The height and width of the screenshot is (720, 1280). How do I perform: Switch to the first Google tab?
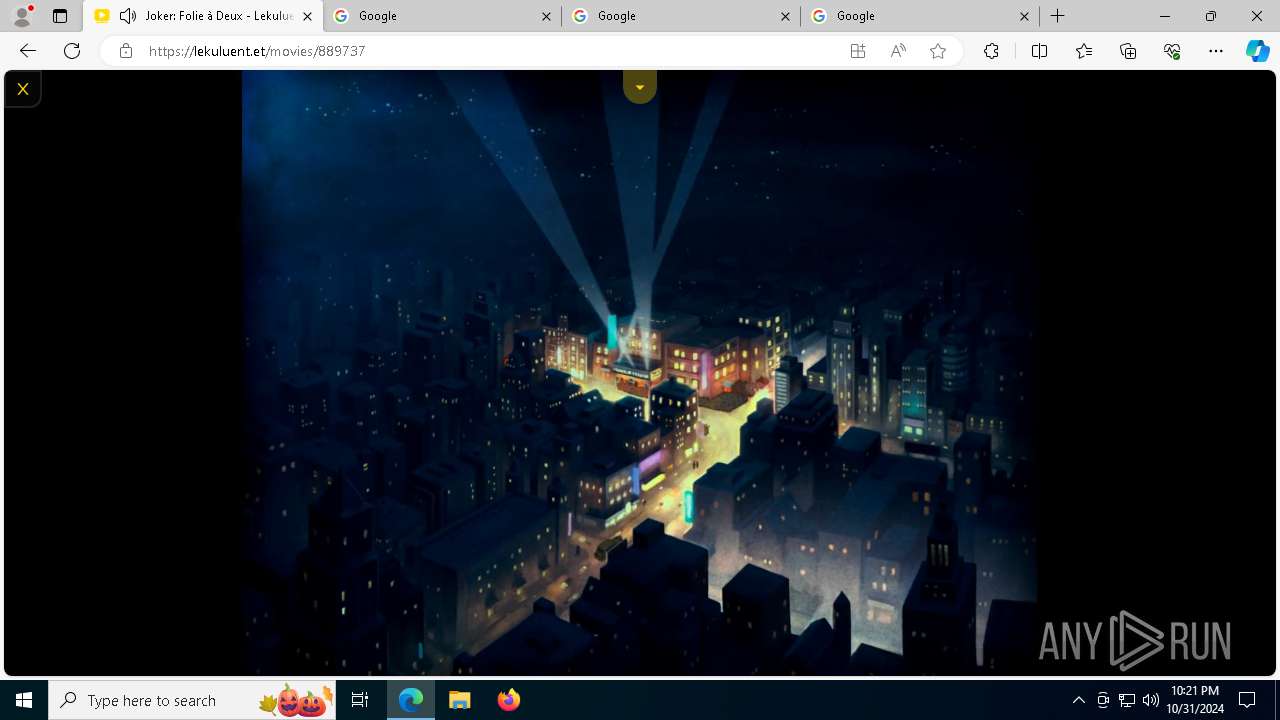click(442, 16)
